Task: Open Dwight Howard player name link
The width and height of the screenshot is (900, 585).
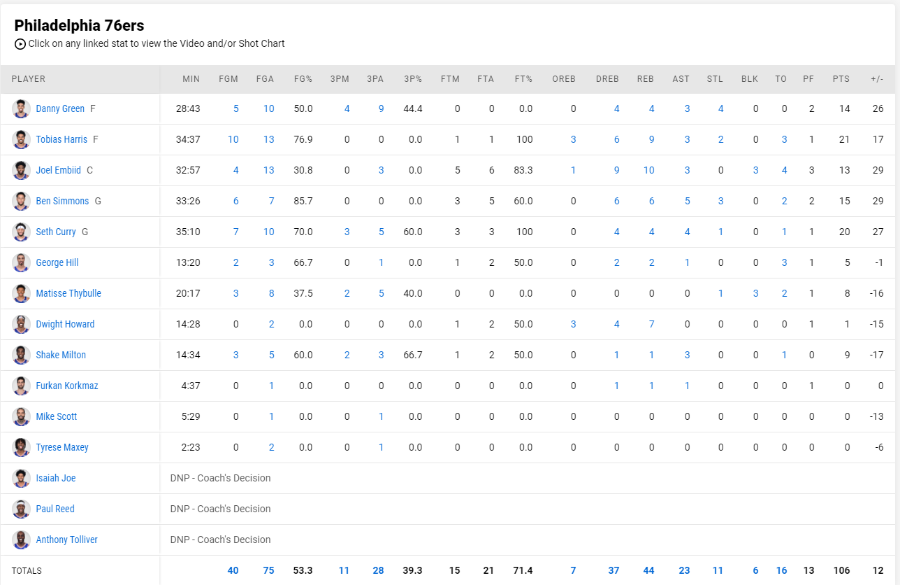Action: pos(65,324)
